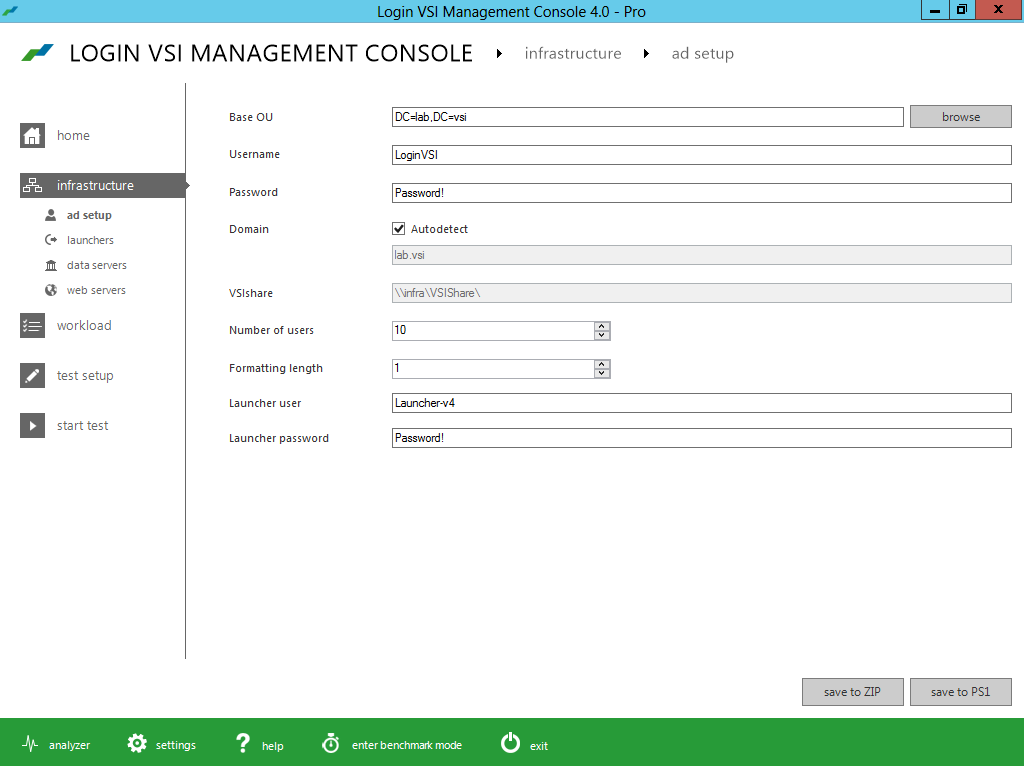Open analyzer from the bottom bar
The width and height of the screenshot is (1024, 766).
(x=31, y=744)
